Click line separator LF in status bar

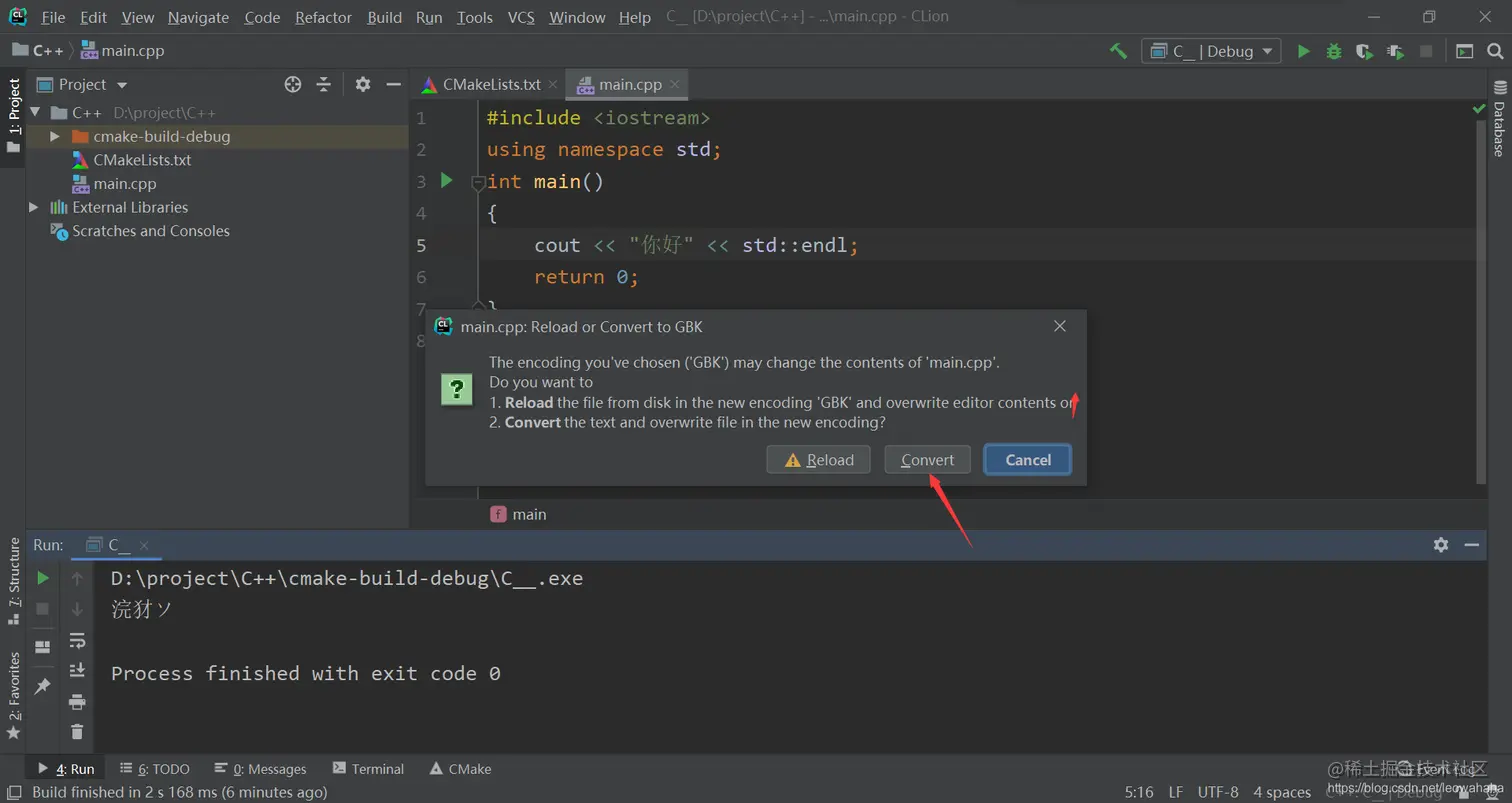[1176, 793]
